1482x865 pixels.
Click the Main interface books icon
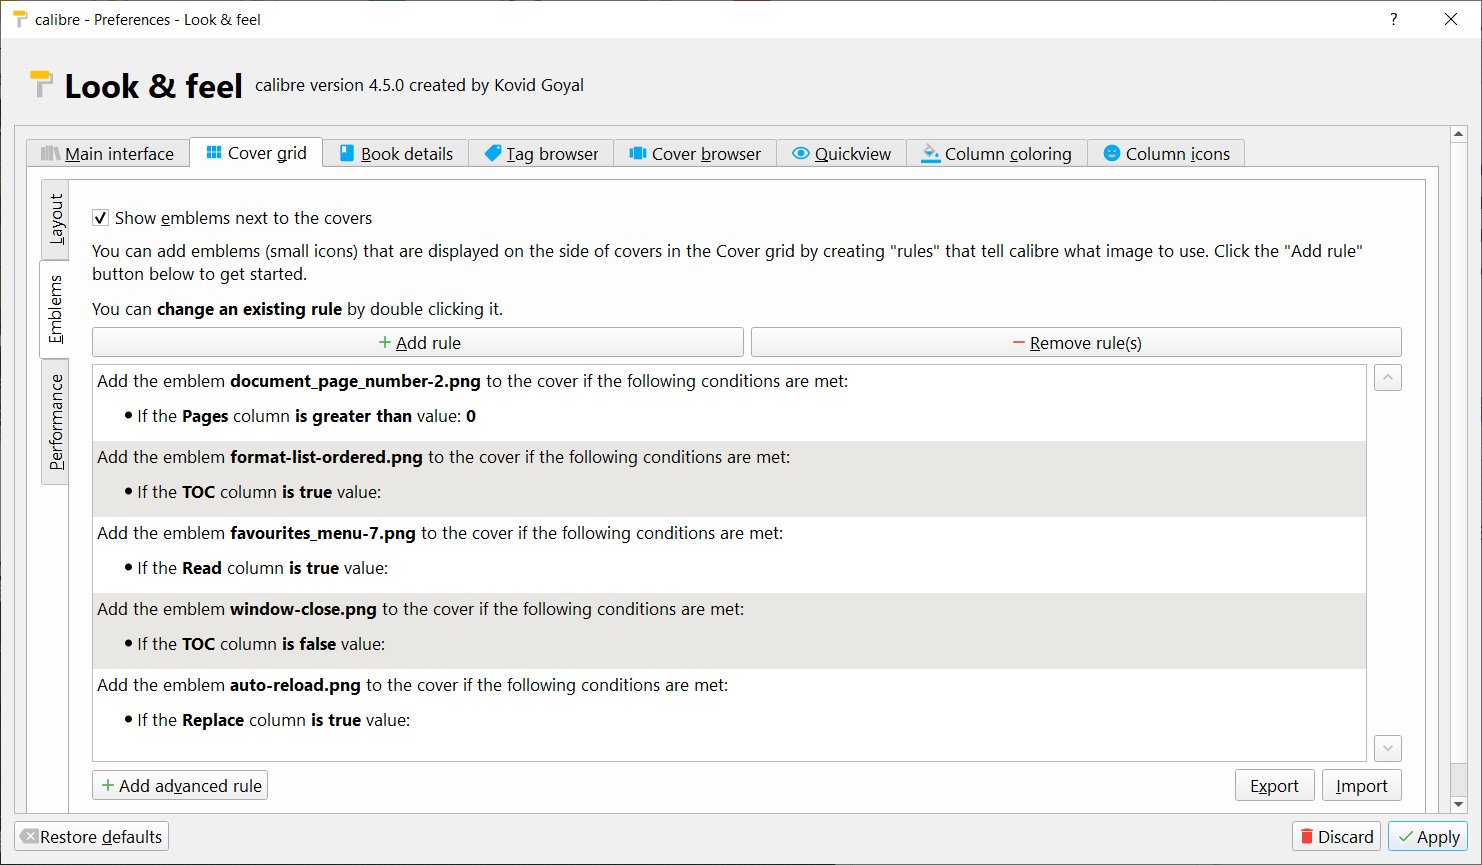click(51, 153)
